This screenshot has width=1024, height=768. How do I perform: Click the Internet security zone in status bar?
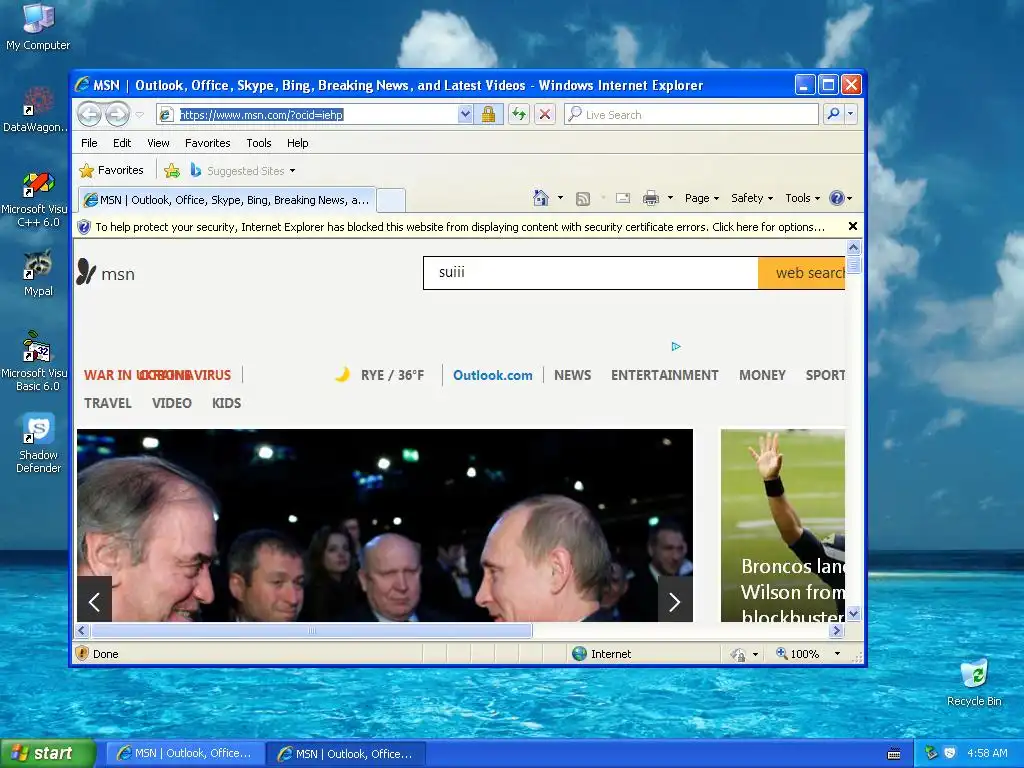601,654
